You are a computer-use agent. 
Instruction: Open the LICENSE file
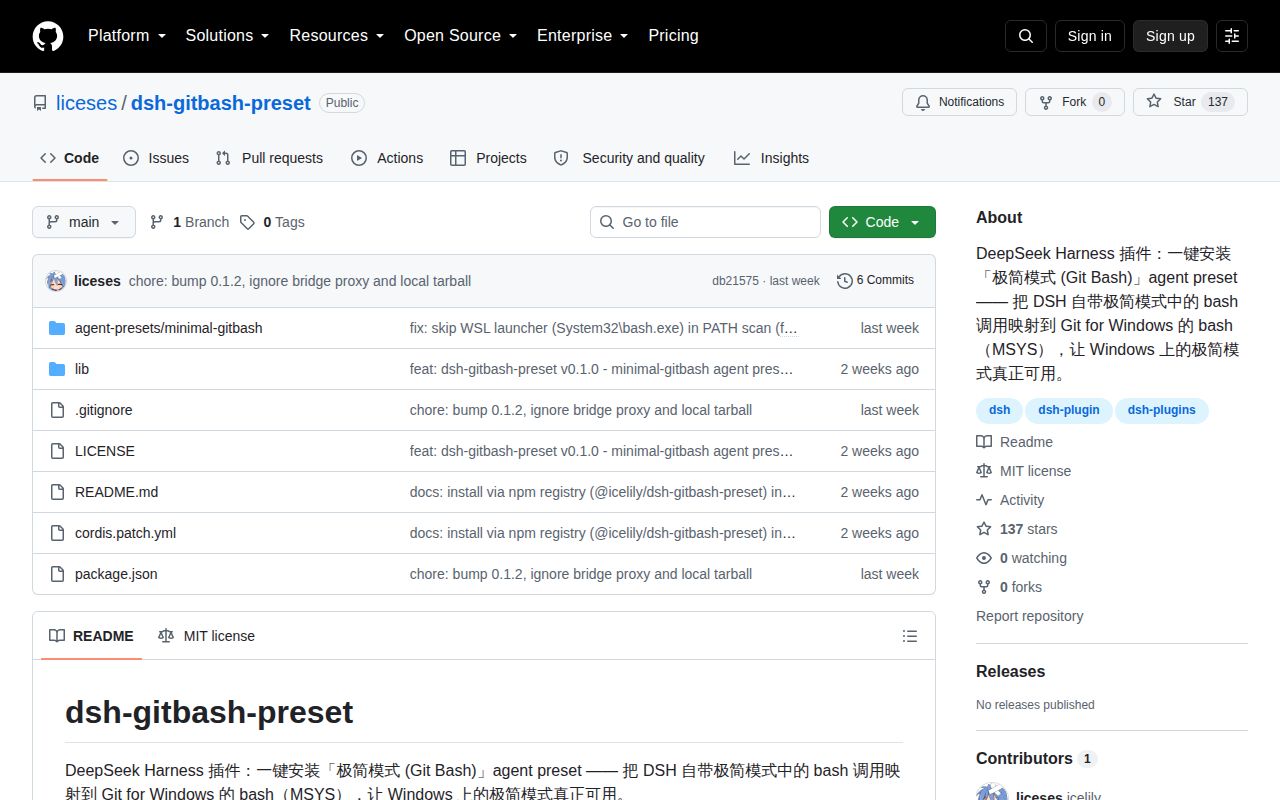pos(105,451)
